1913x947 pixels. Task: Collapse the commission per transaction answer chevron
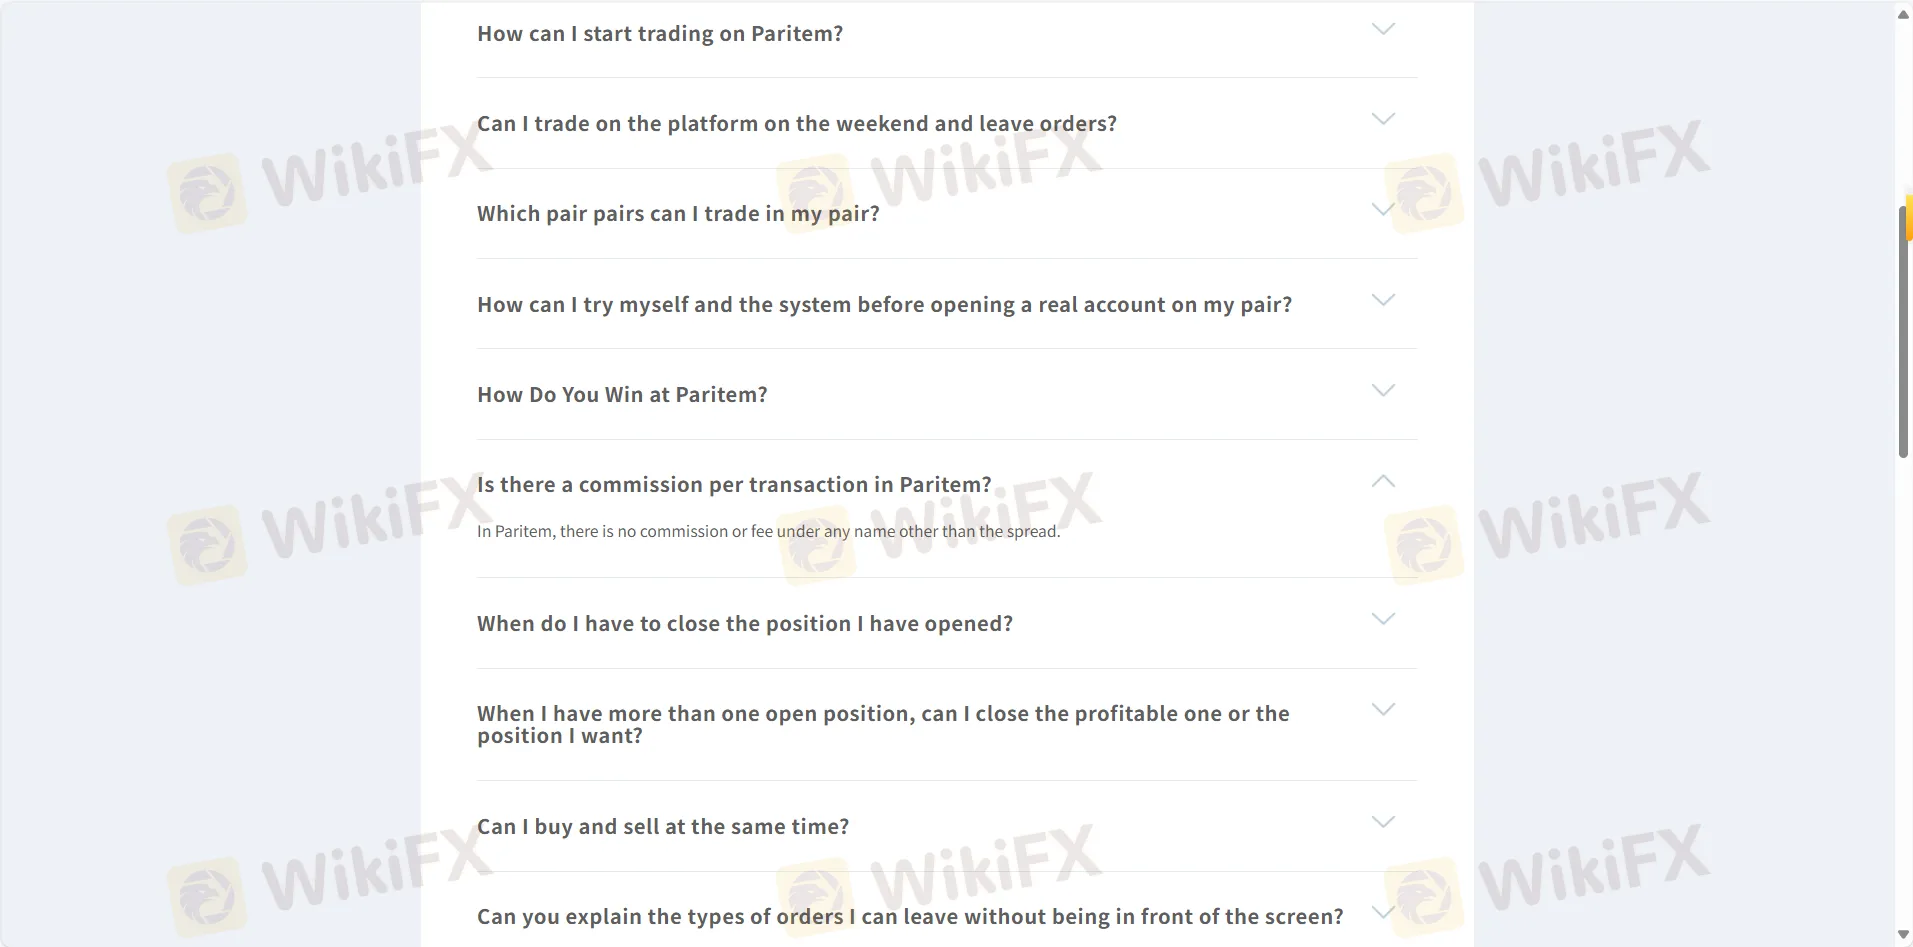tap(1383, 481)
